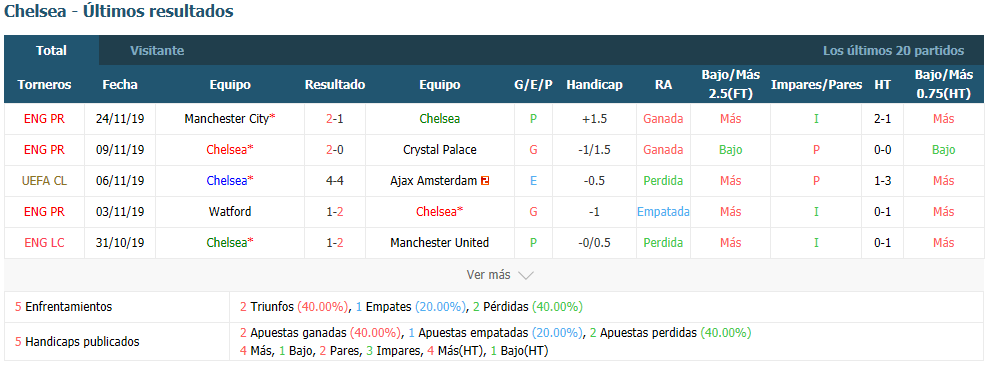Open the 2-1 Manchester City vs Chelsea result
Screen dimensions: 997x369
point(334,119)
